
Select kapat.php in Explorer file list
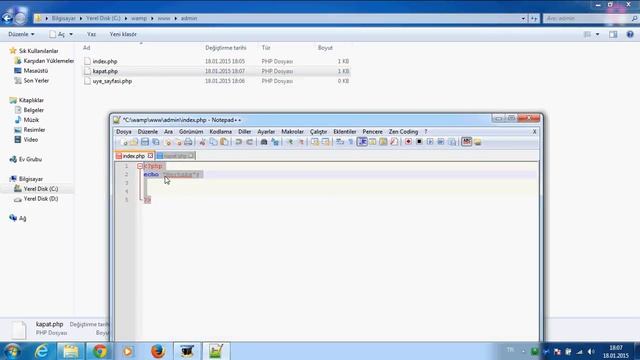[x=105, y=71]
